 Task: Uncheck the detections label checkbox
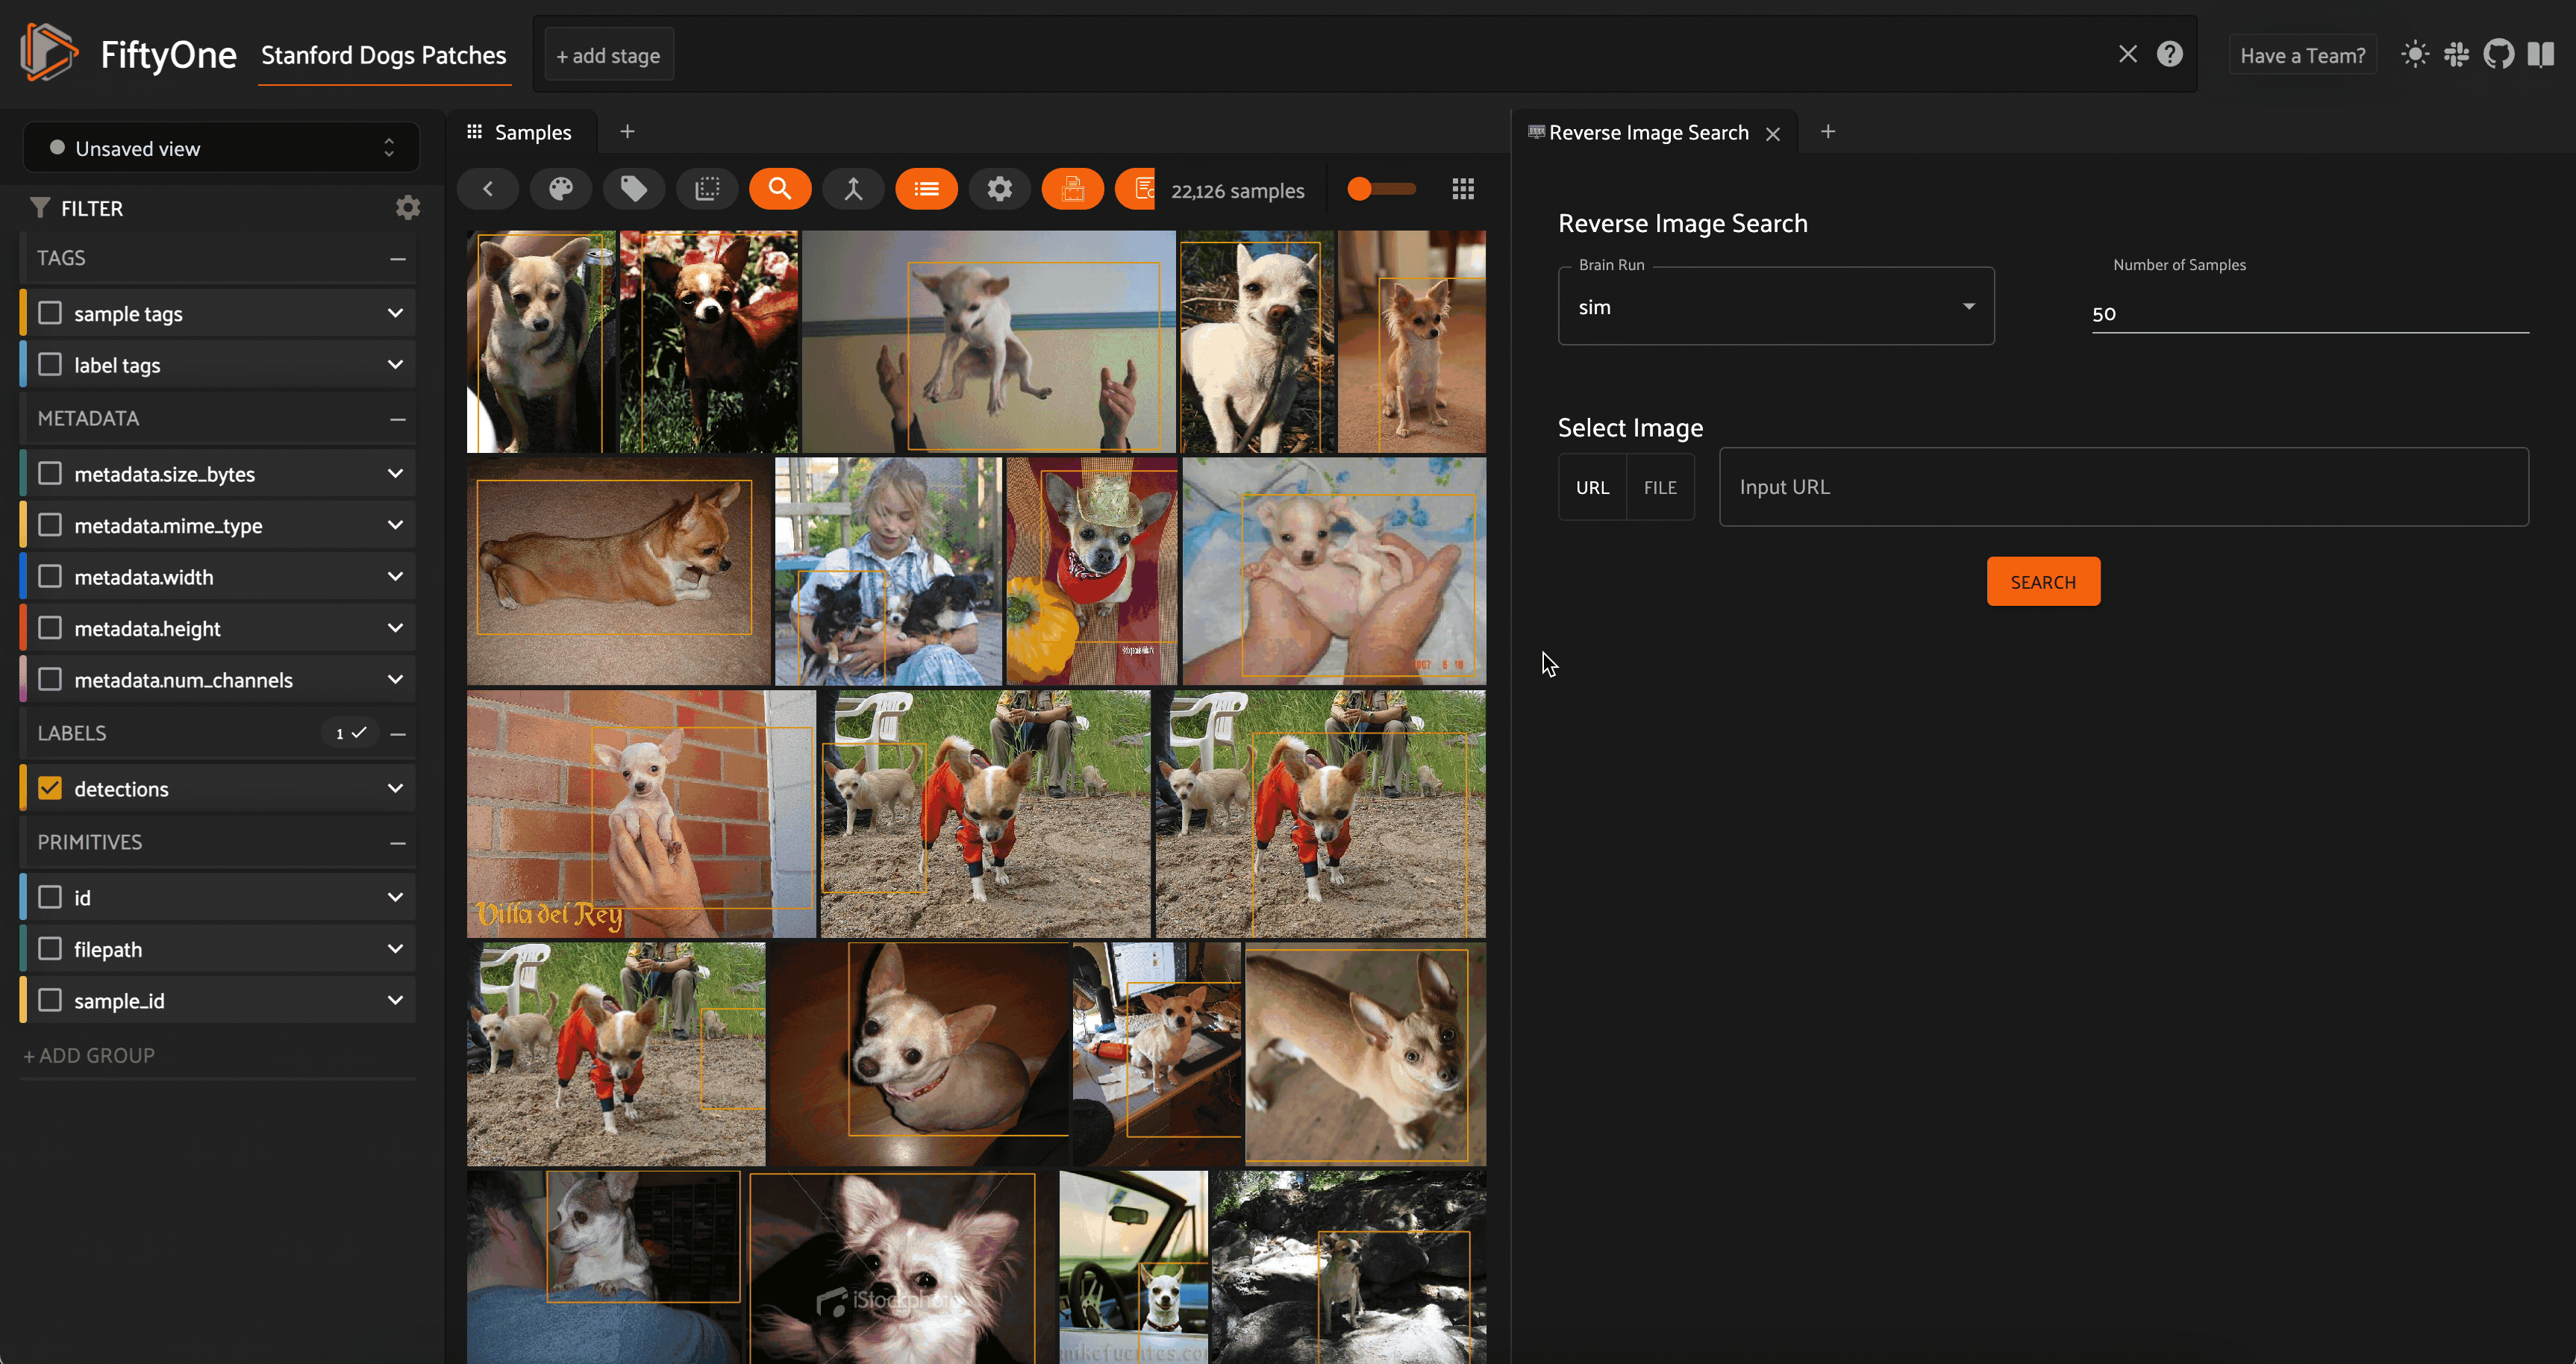tap(50, 788)
